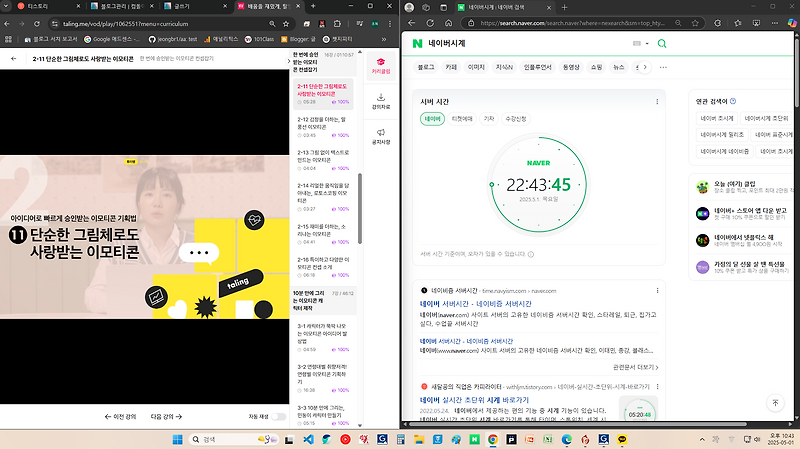Go back in the Chrome taling window

pyautogui.click(x=7, y=23)
